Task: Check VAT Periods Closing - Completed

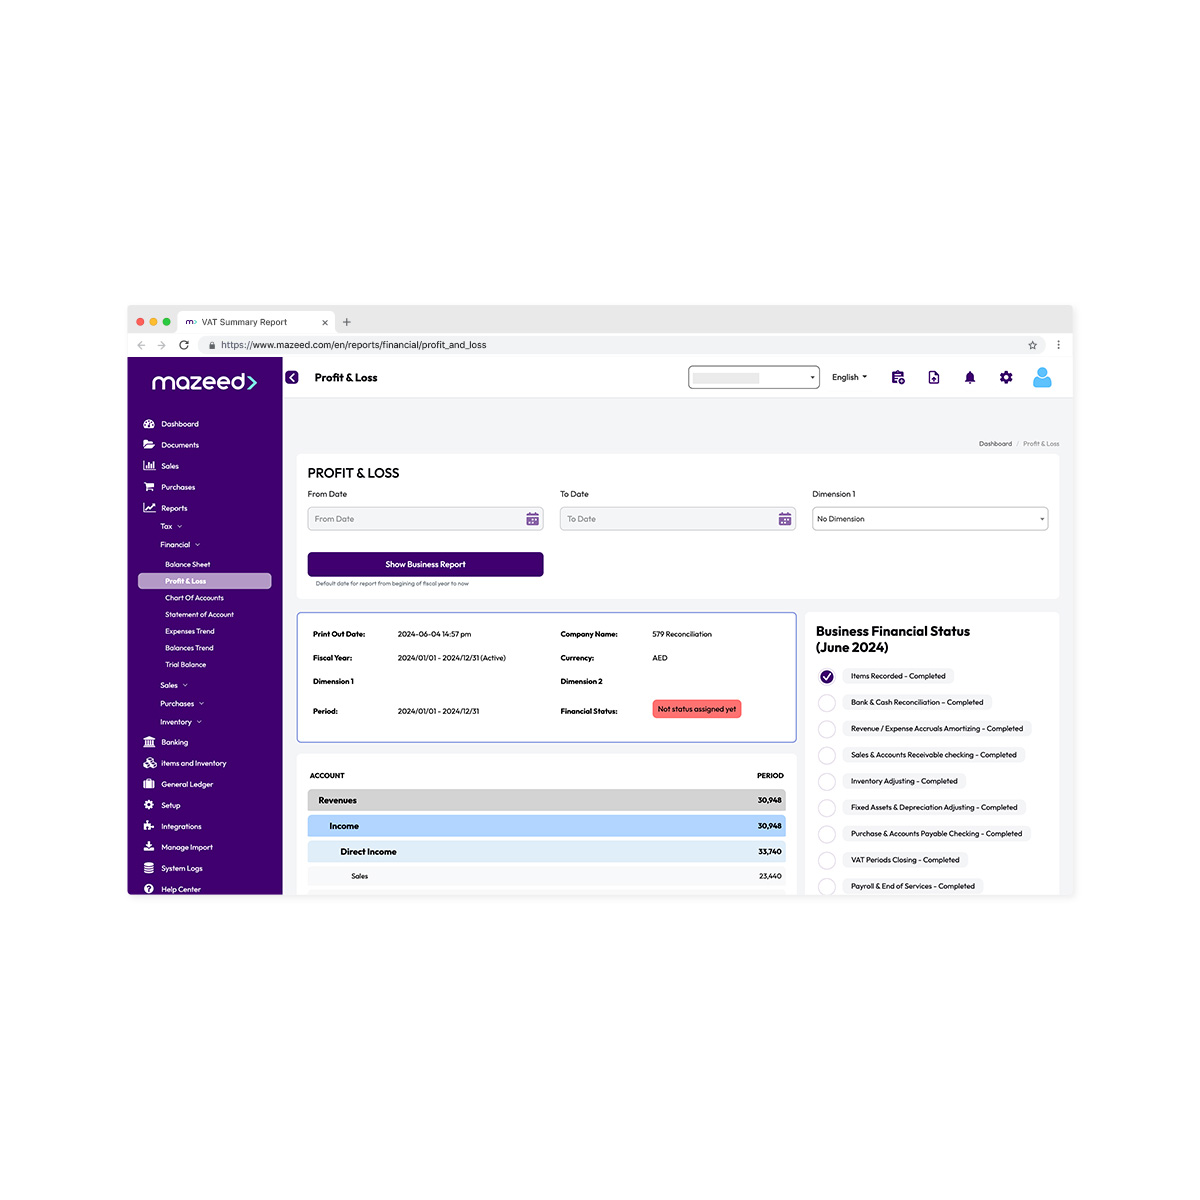Action: coord(827,860)
